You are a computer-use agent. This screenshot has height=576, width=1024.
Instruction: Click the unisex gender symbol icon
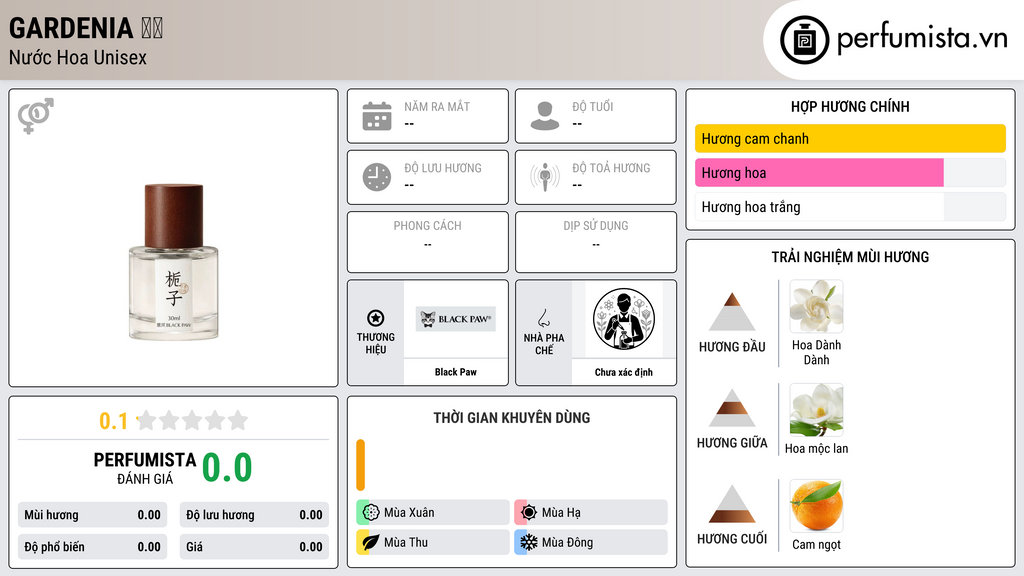(x=35, y=116)
